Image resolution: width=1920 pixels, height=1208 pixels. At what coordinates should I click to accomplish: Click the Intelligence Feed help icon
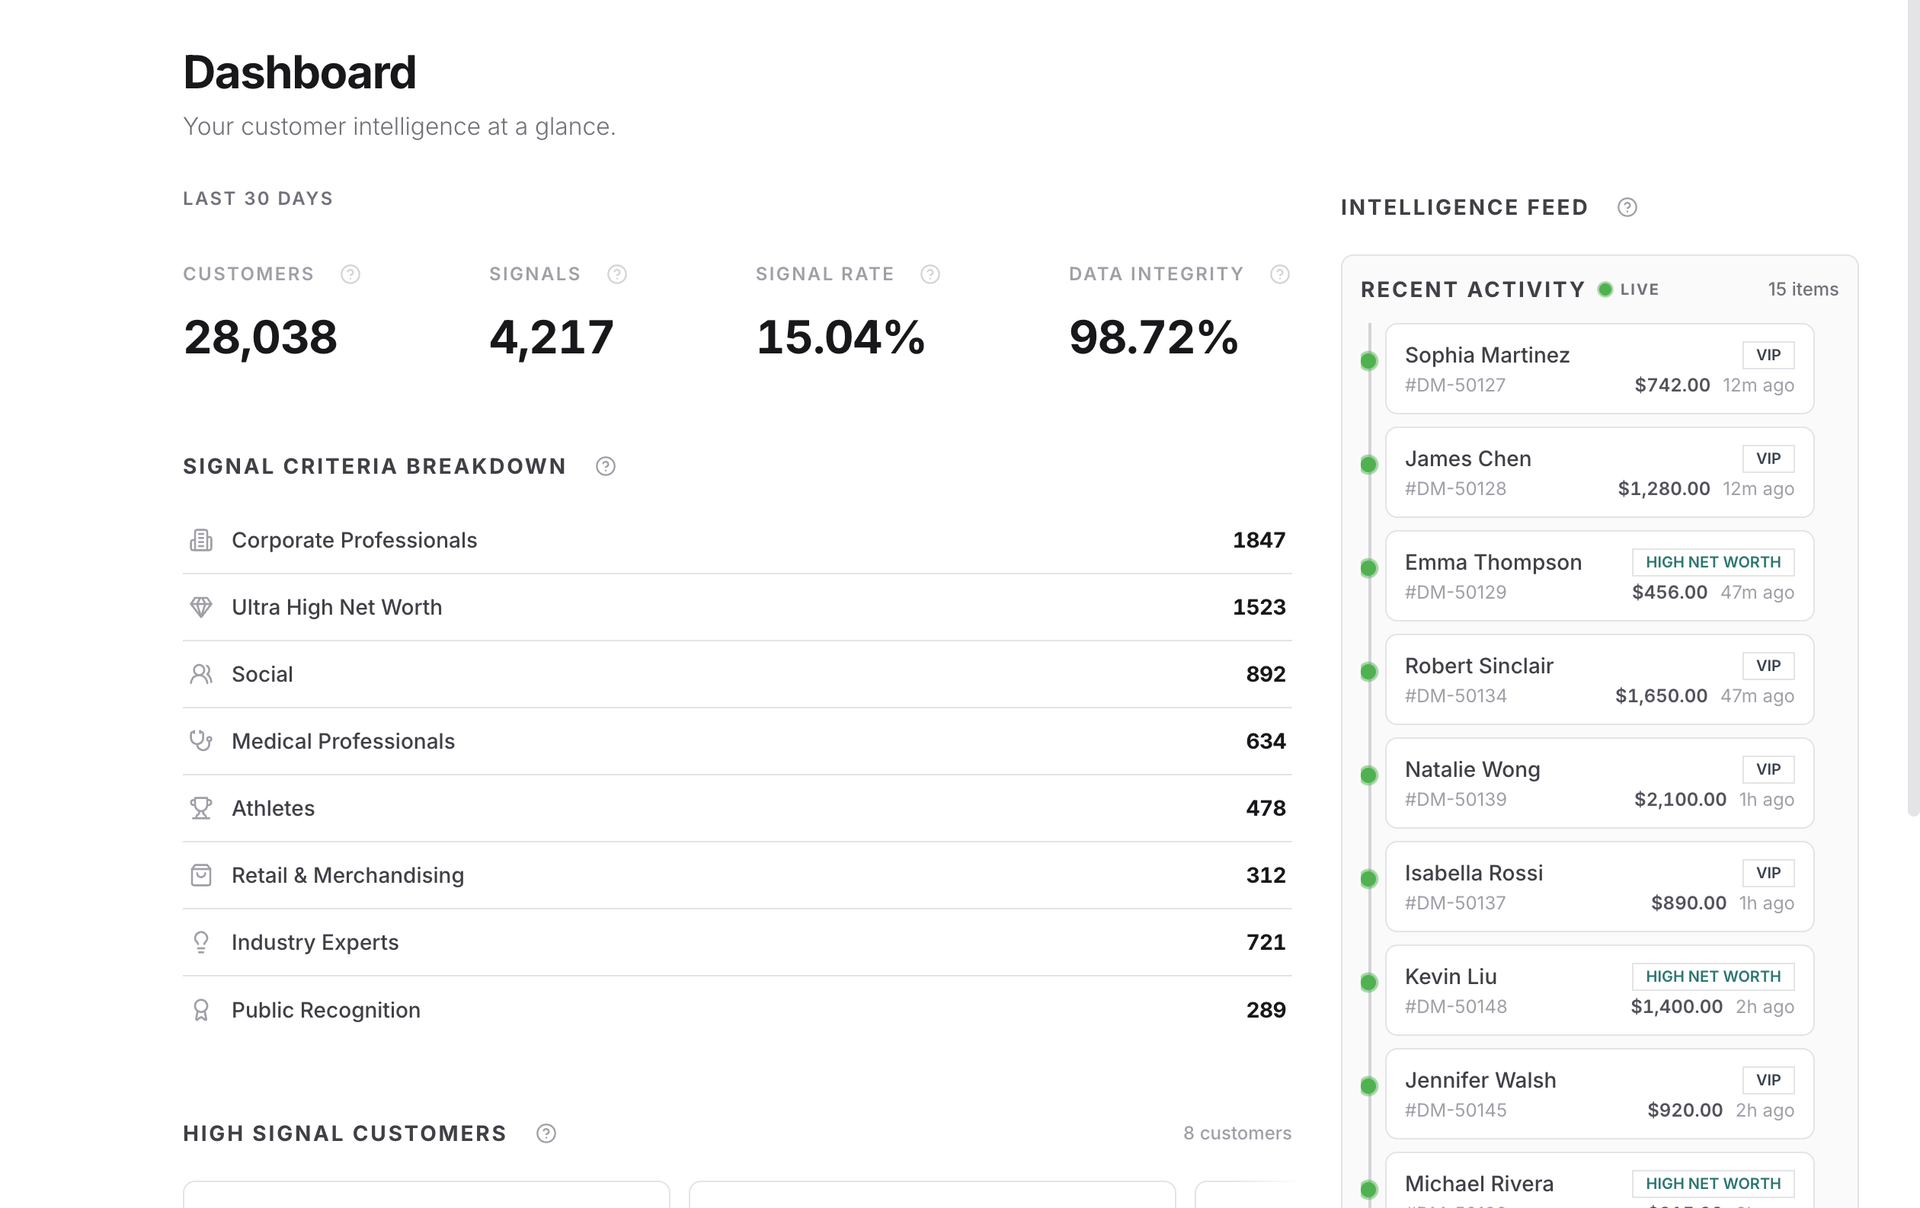click(x=1628, y=207)
